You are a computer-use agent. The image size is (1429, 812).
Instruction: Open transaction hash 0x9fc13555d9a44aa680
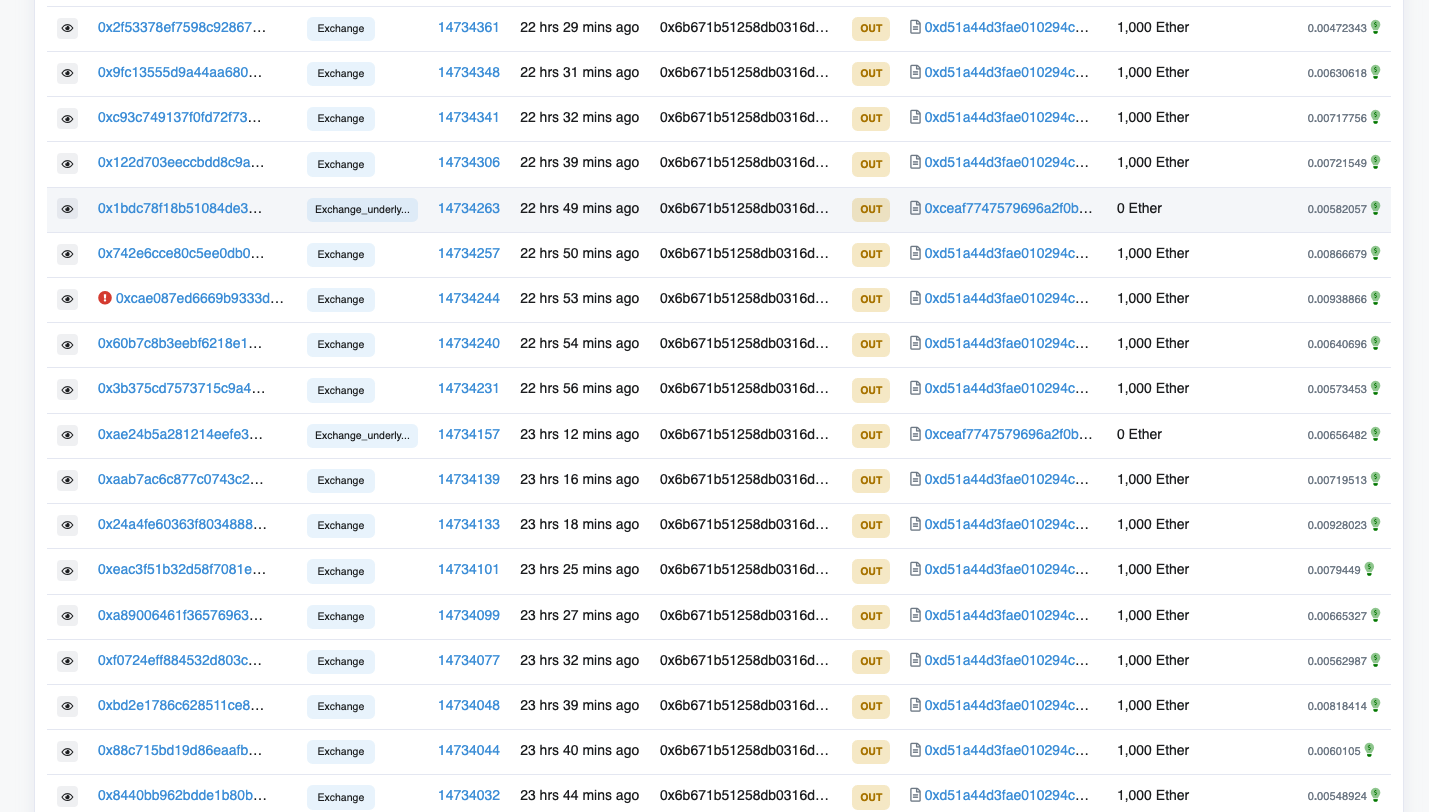tap(180, 73)
